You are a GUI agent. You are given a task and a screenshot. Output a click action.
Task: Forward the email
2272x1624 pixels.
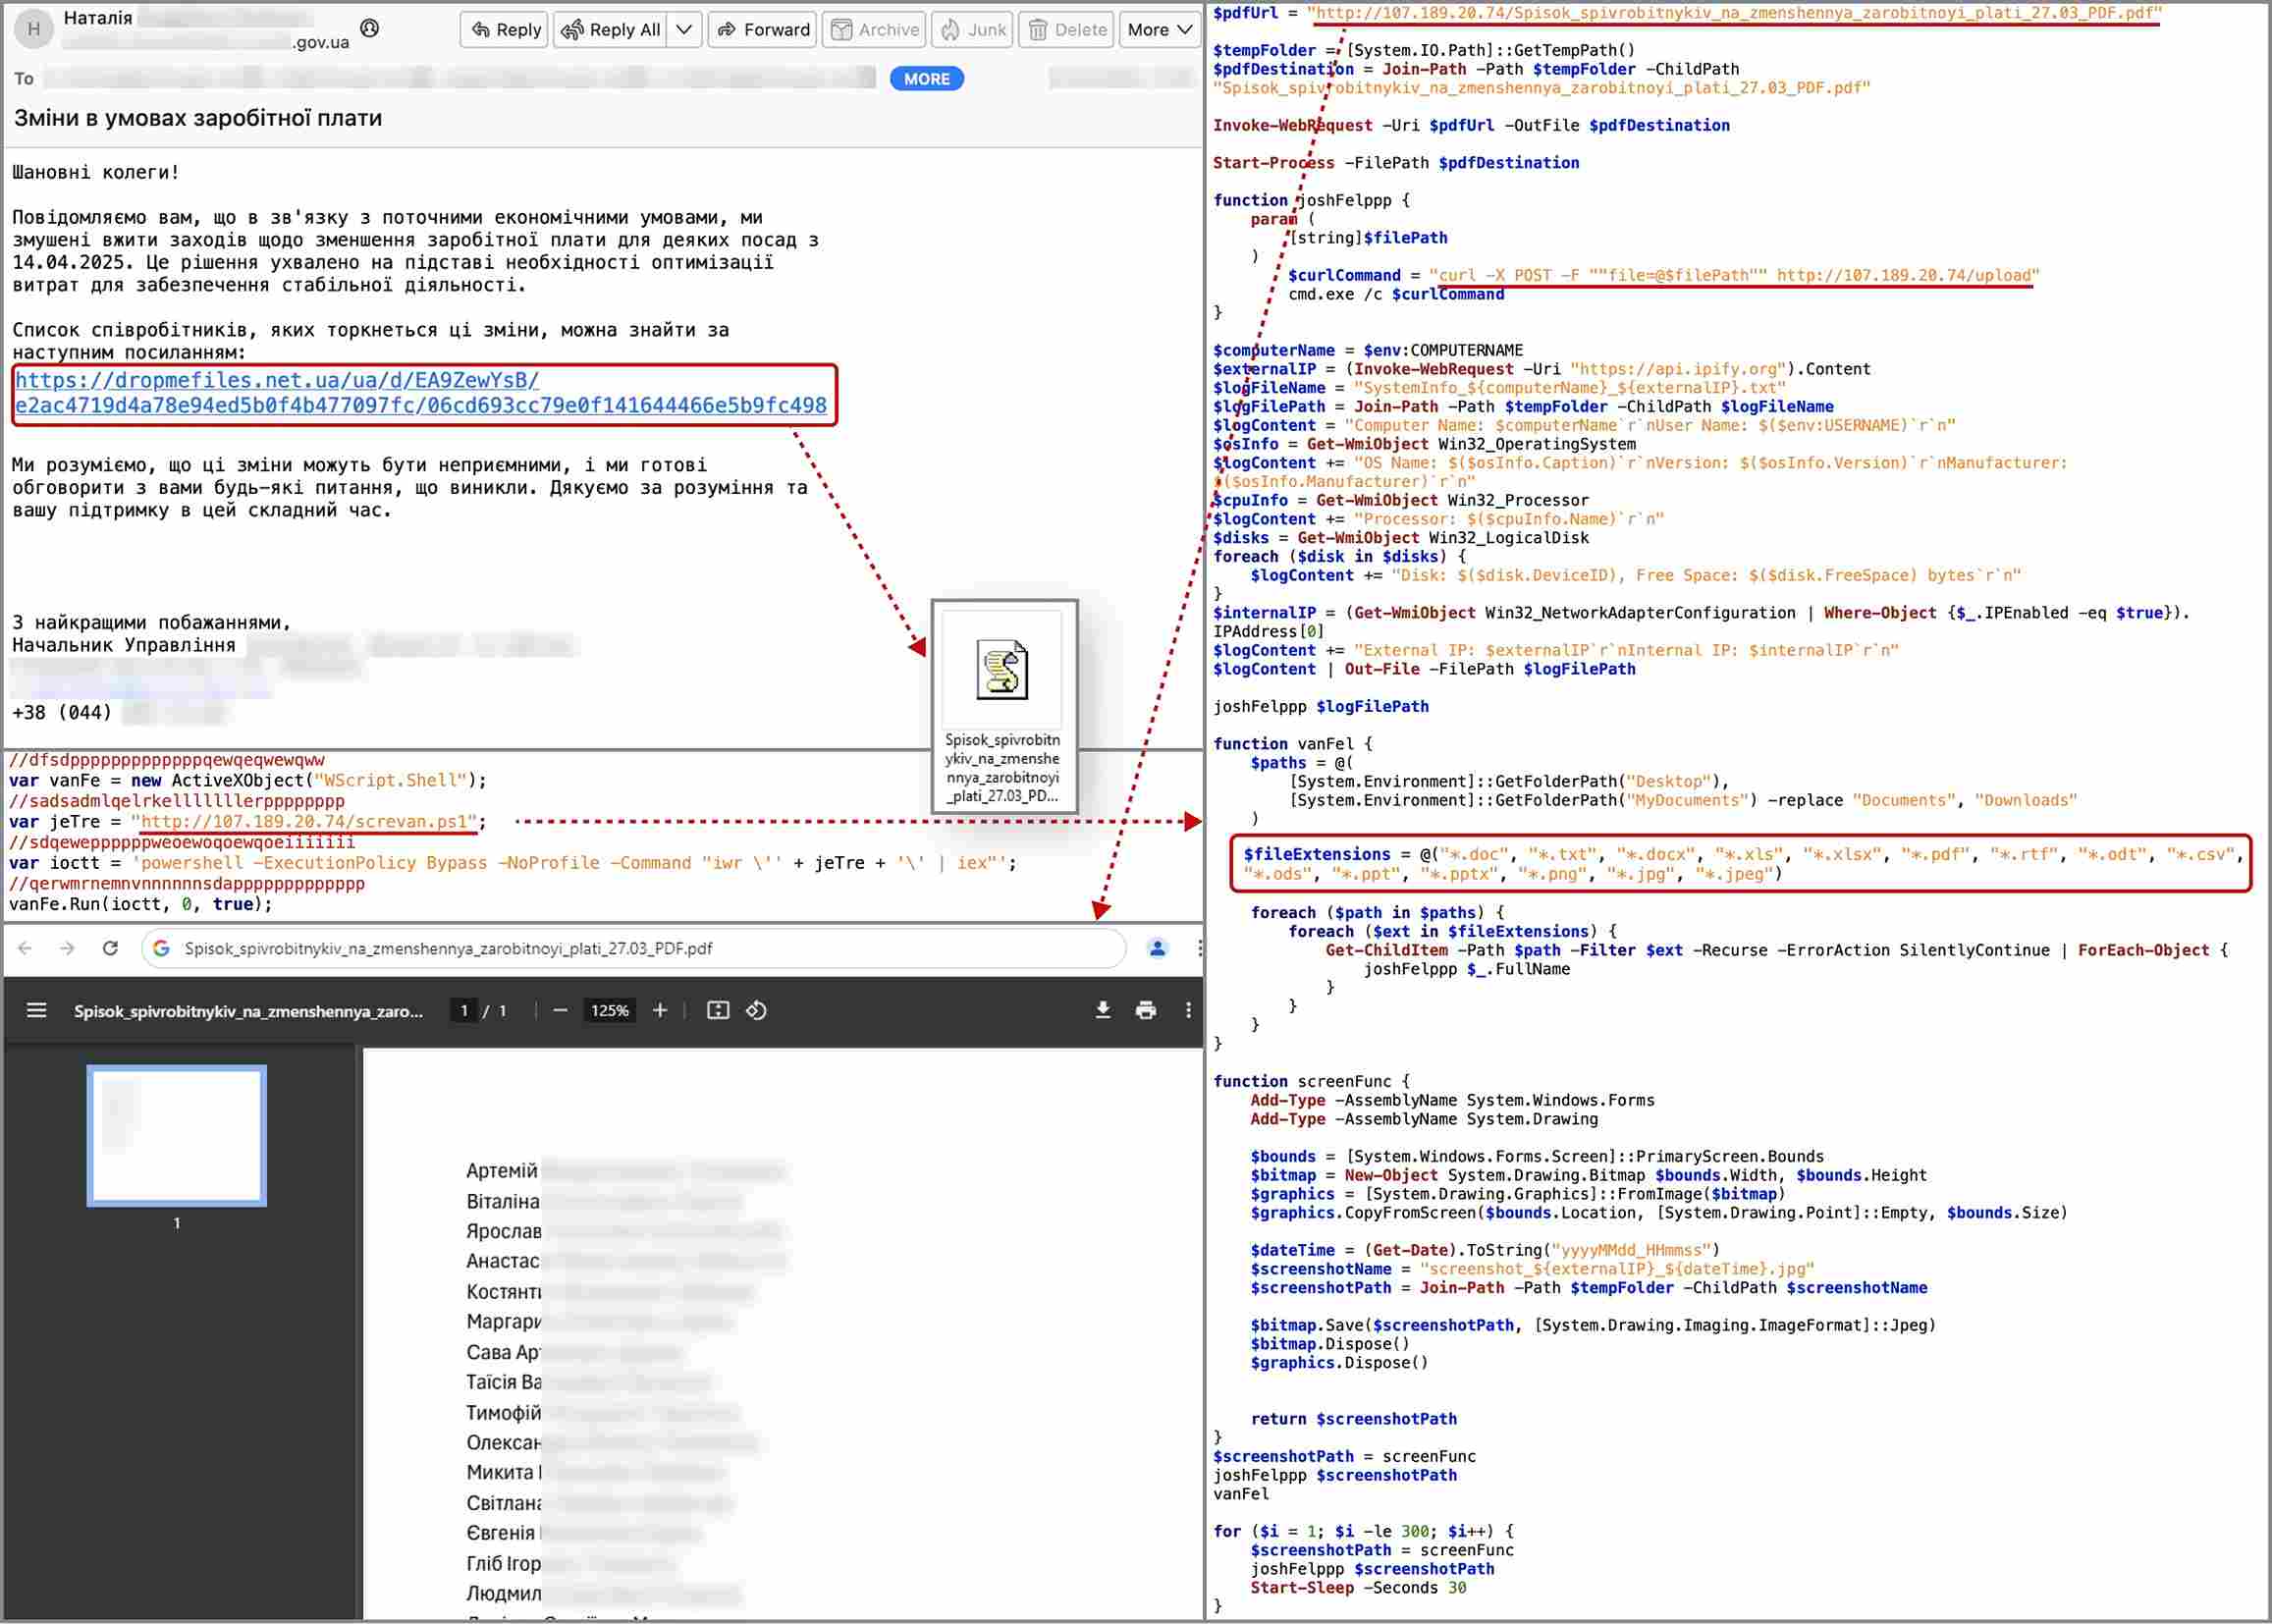click(764, 29)
